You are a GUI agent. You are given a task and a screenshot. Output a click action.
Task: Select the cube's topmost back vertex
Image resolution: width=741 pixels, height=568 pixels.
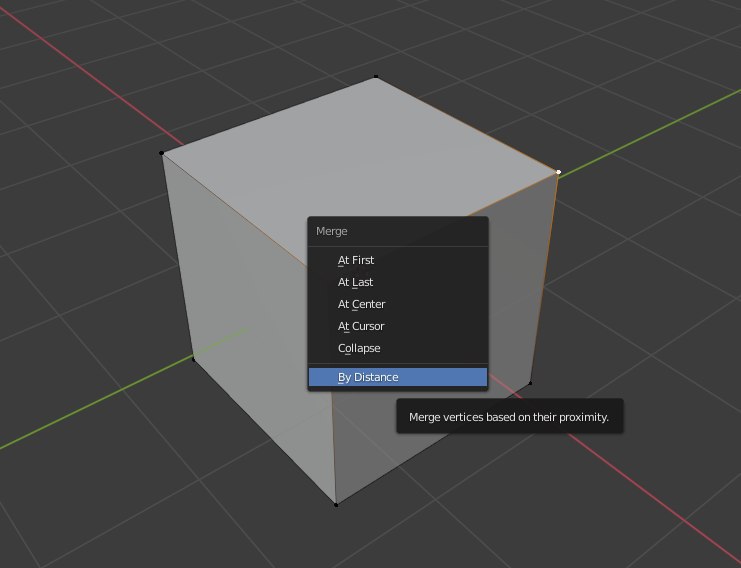[376, 76]
